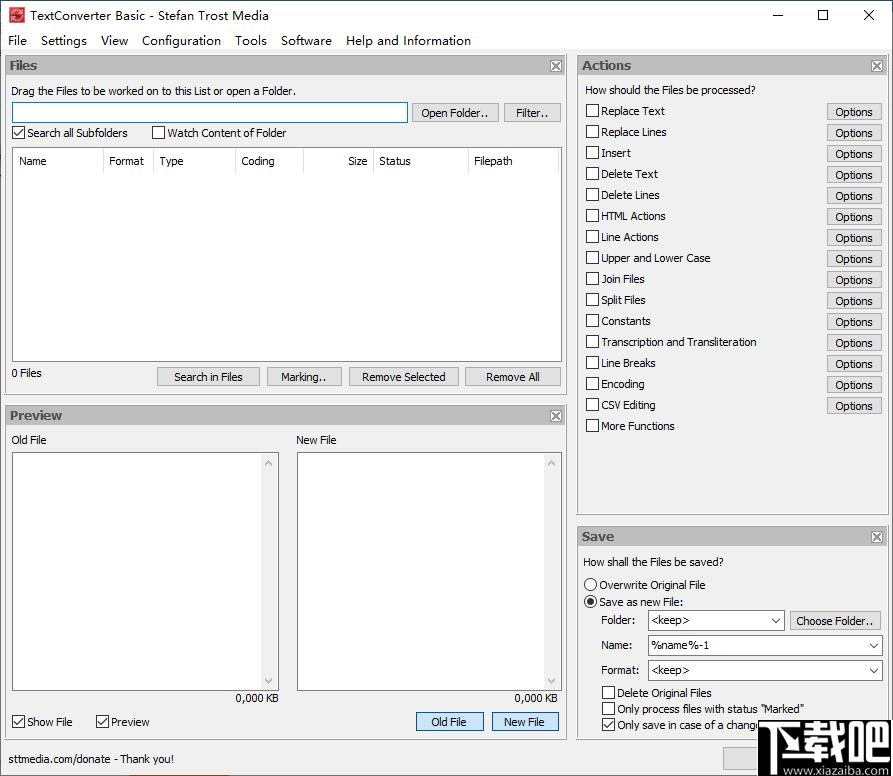Open Options for Replace Text
The image size is (893, 776).
click(854, 112)
